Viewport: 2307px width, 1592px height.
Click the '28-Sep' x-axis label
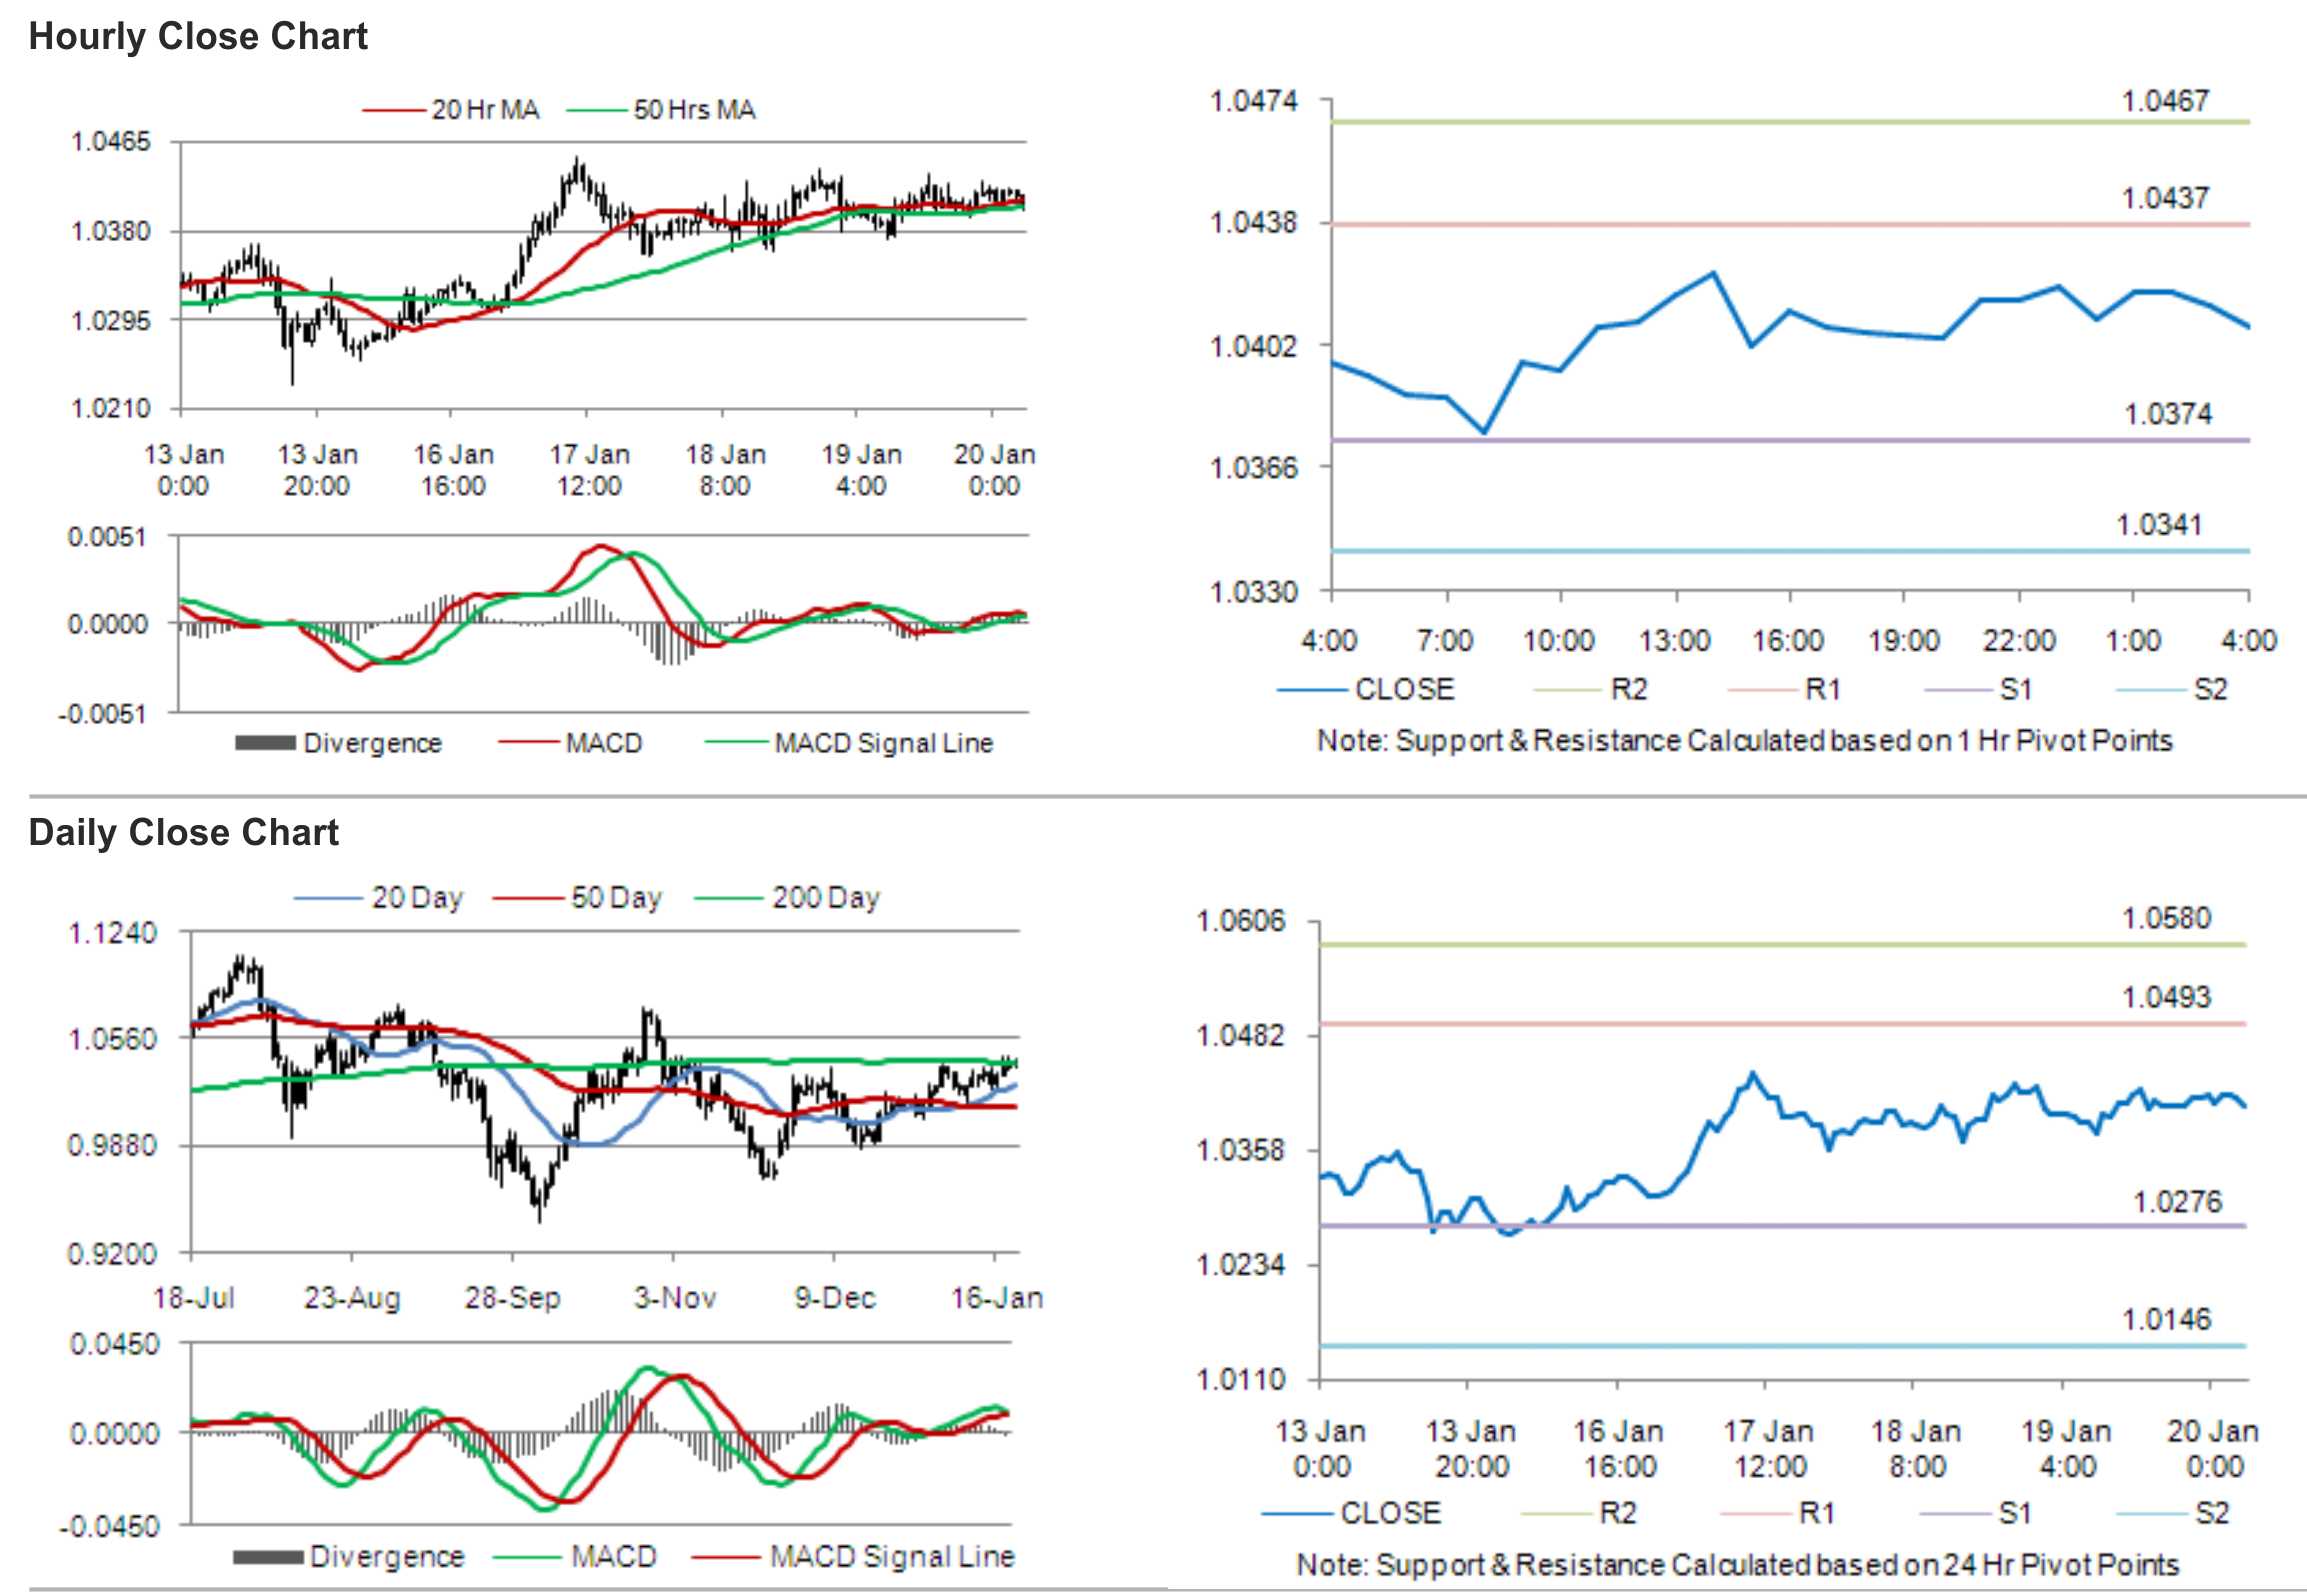(x=512, y=1298)
